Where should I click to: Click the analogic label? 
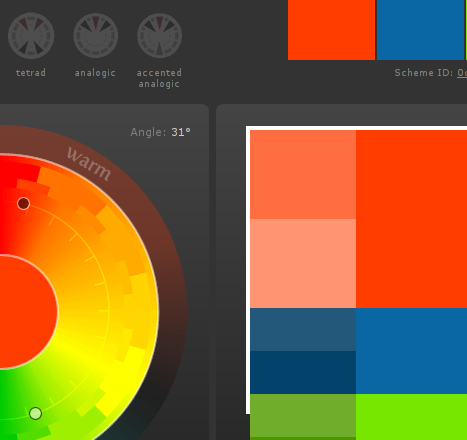click(95, 73)
